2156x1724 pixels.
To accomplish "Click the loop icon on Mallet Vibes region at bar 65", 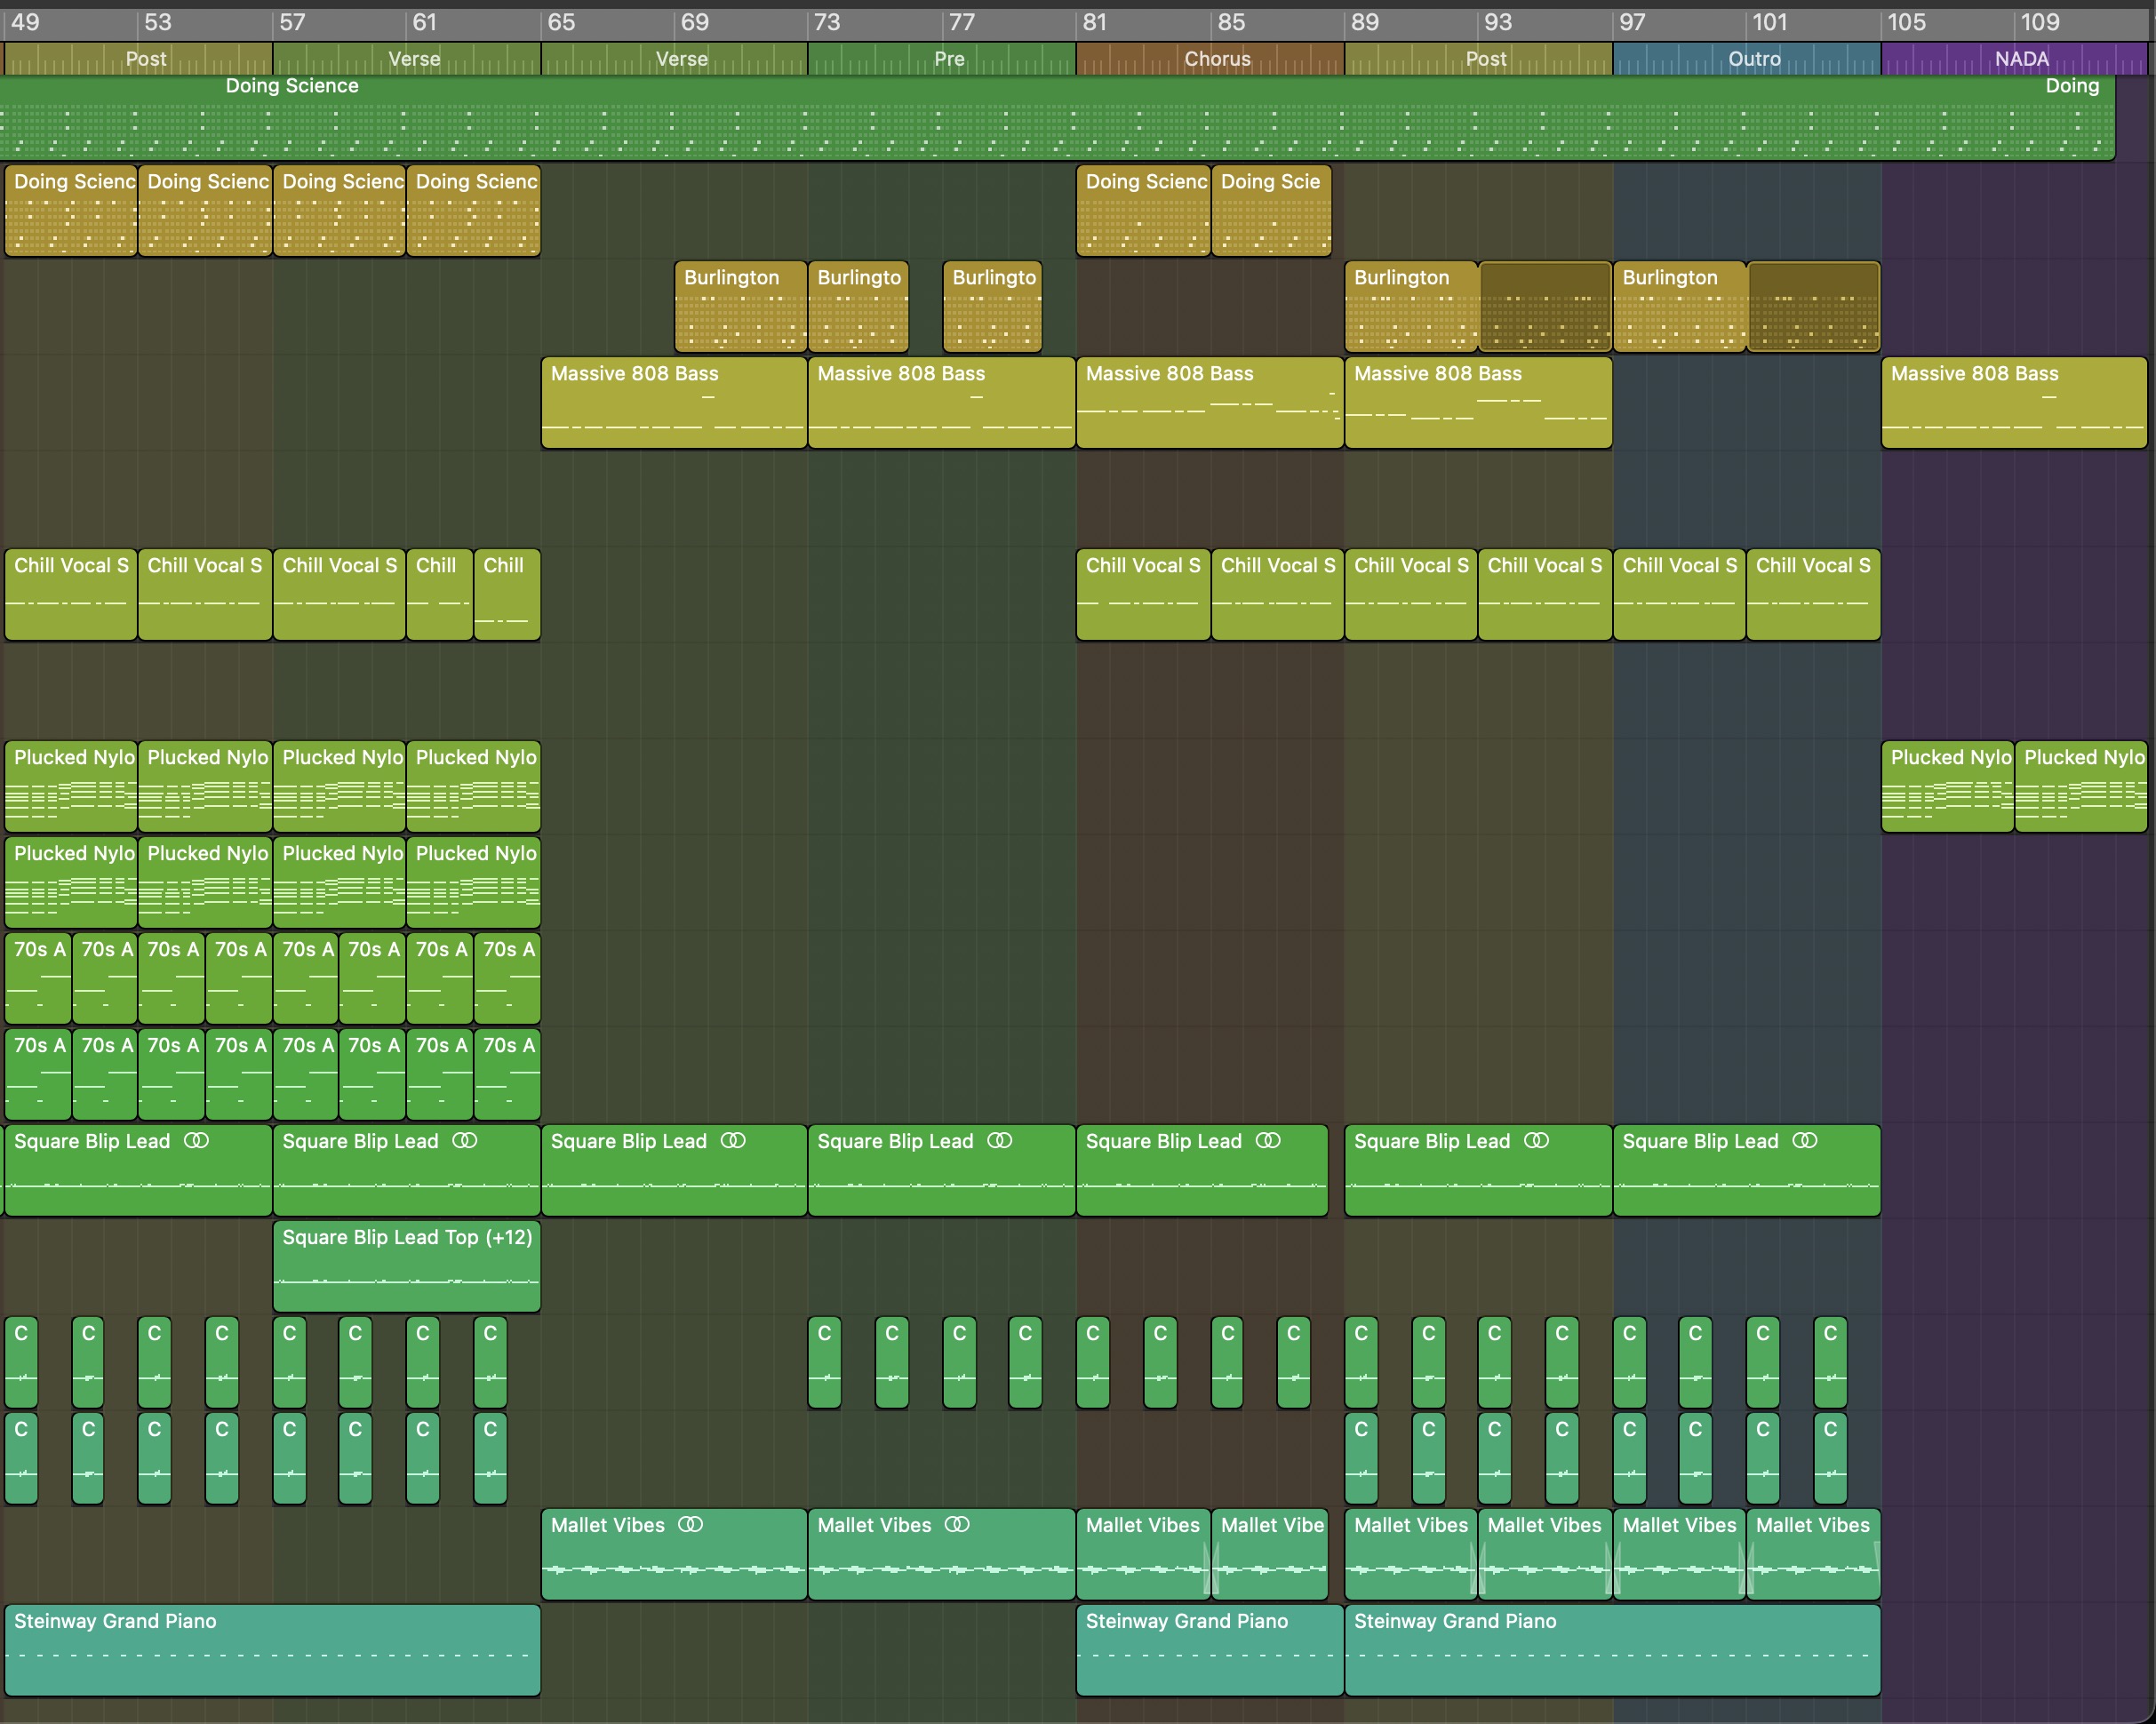I will tap(690, 1525).
